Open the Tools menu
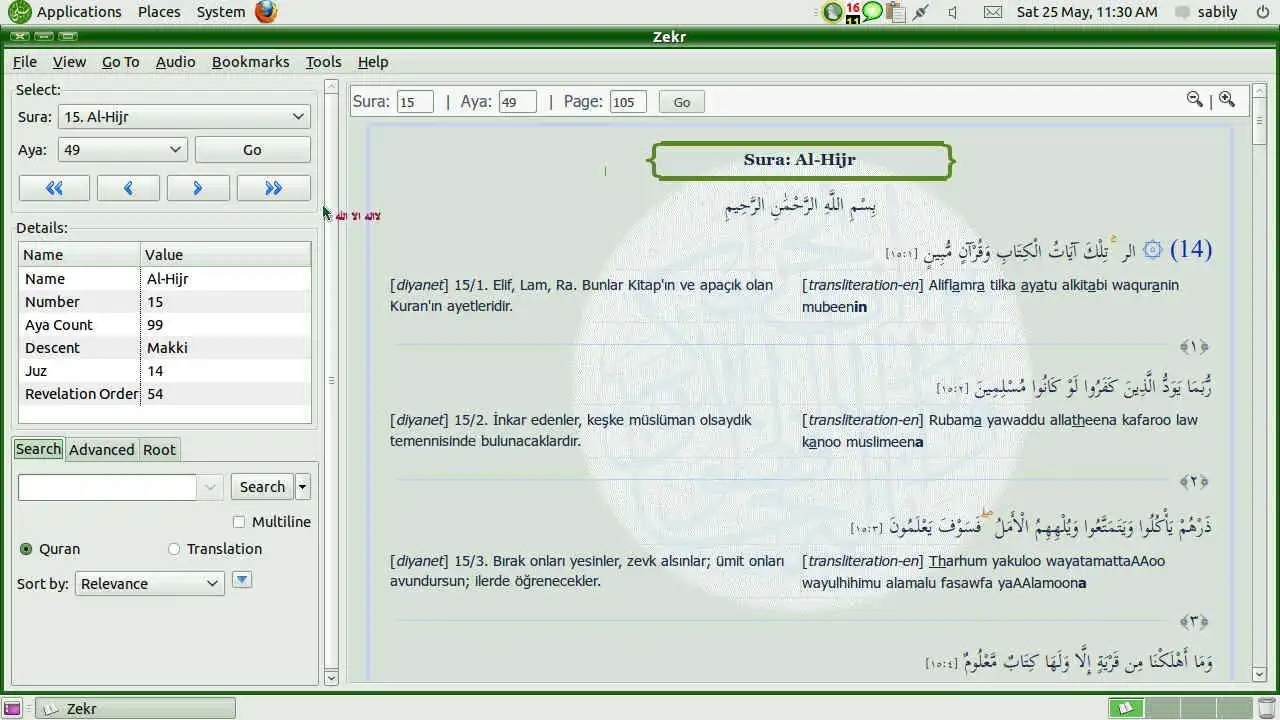This screenshot has width=1280, height=720. coord(324,62)
